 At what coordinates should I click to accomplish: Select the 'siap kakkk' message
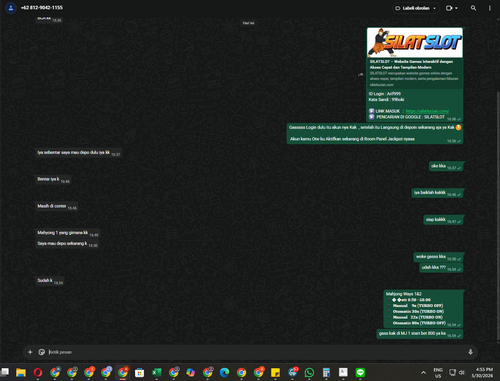point(443,220)
